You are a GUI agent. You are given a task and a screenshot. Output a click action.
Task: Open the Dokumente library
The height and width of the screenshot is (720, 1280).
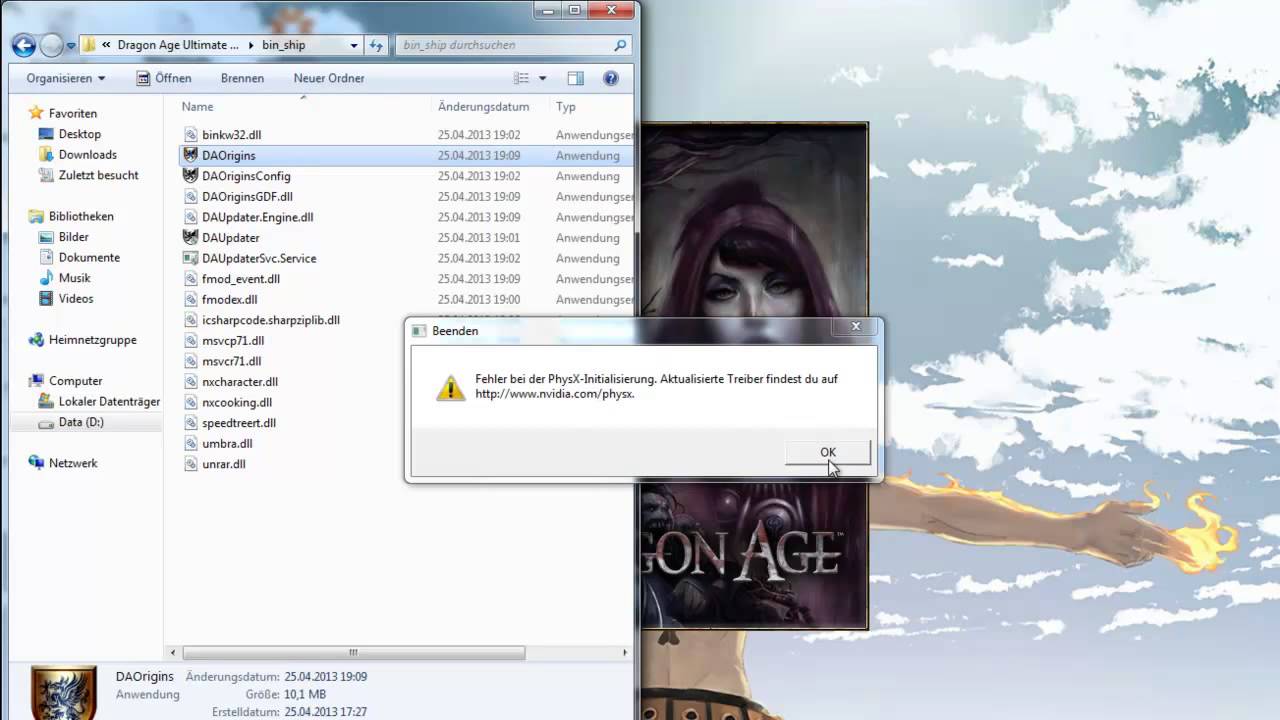click(x=89, y=257)
